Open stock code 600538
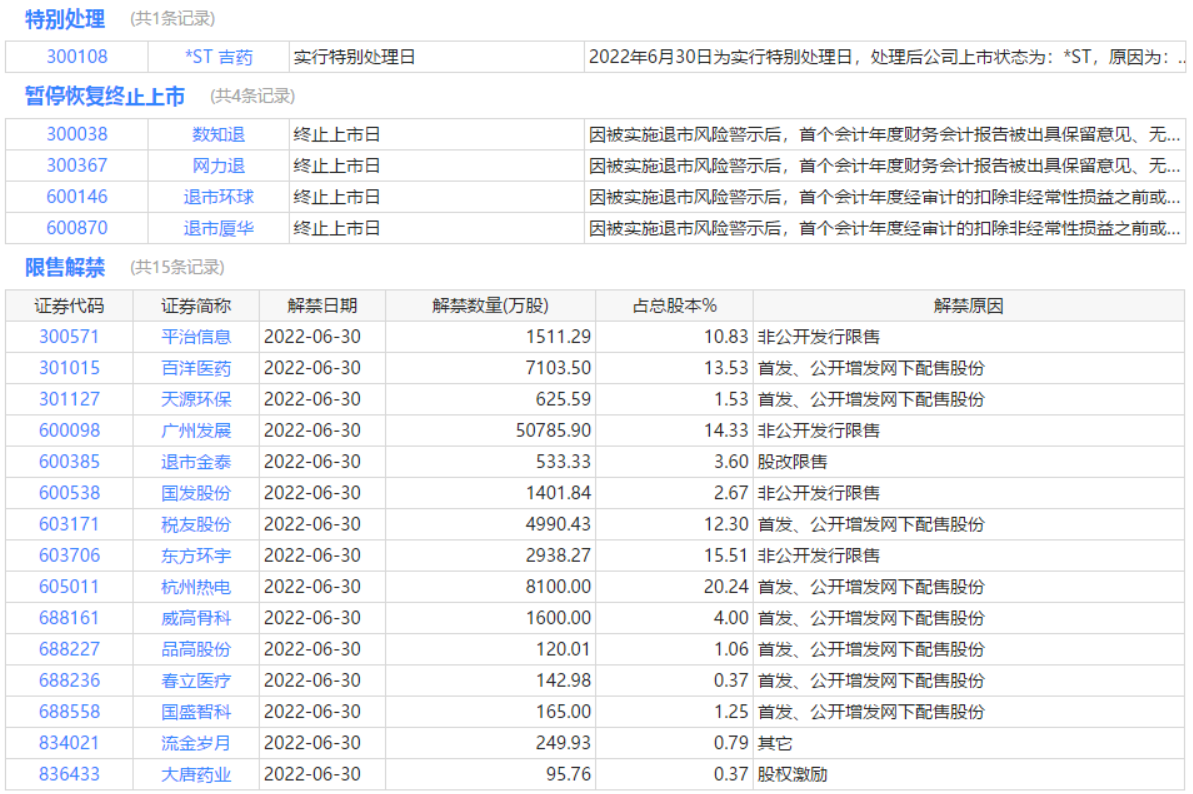1193x794 pixels. pyautogui.click(x=69, y=493)
